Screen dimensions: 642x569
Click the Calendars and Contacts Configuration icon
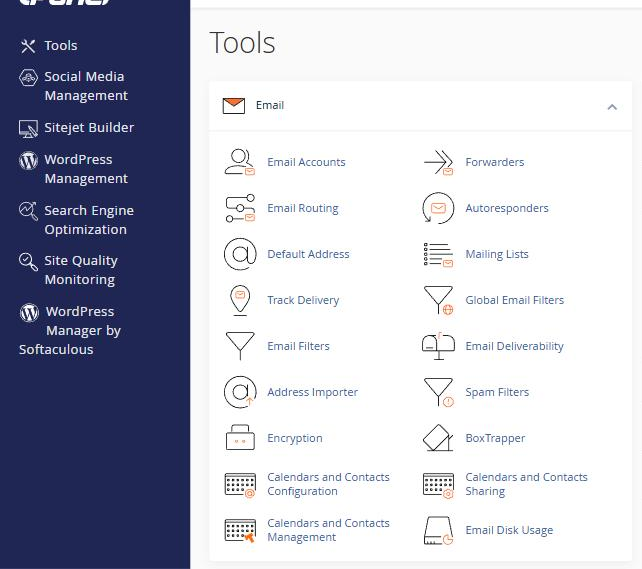(240, 485)
